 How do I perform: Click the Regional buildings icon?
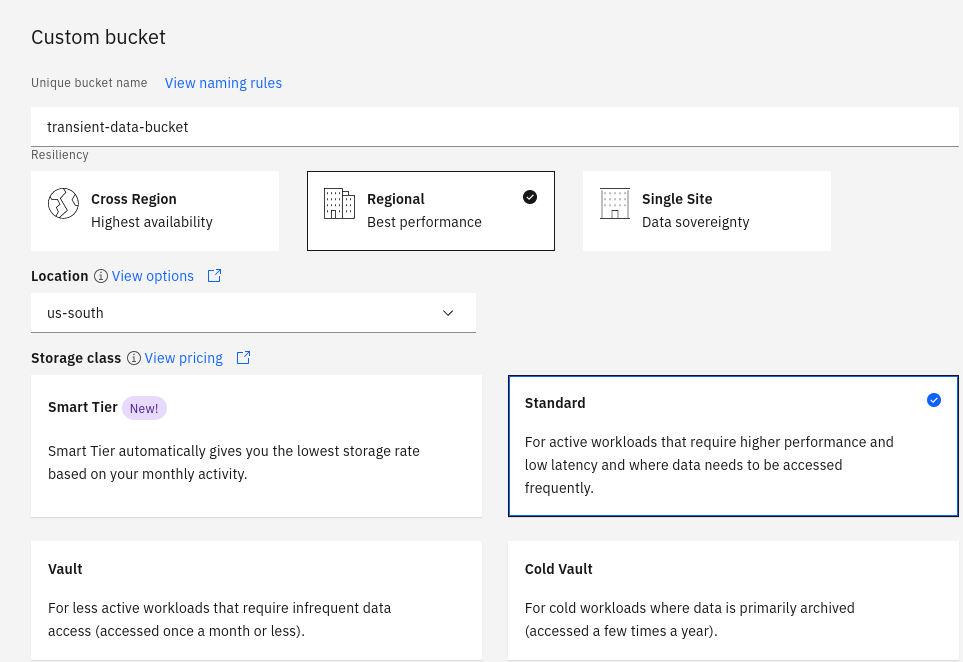click(339, 204)
